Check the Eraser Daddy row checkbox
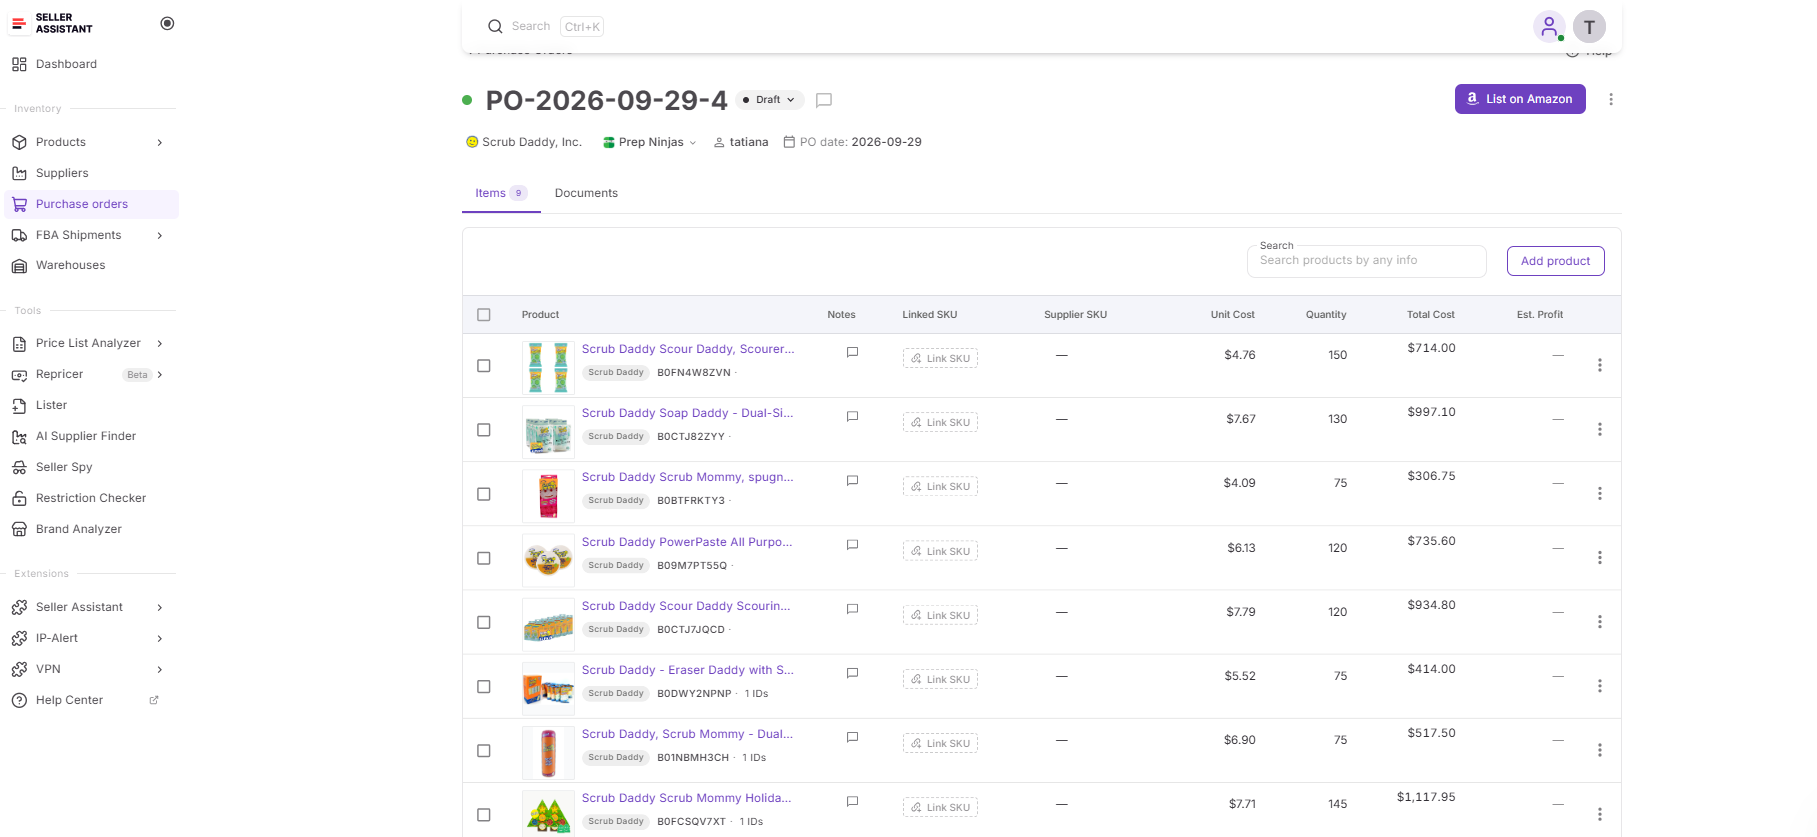This screenshot has width=1817, height=837. 484,687
